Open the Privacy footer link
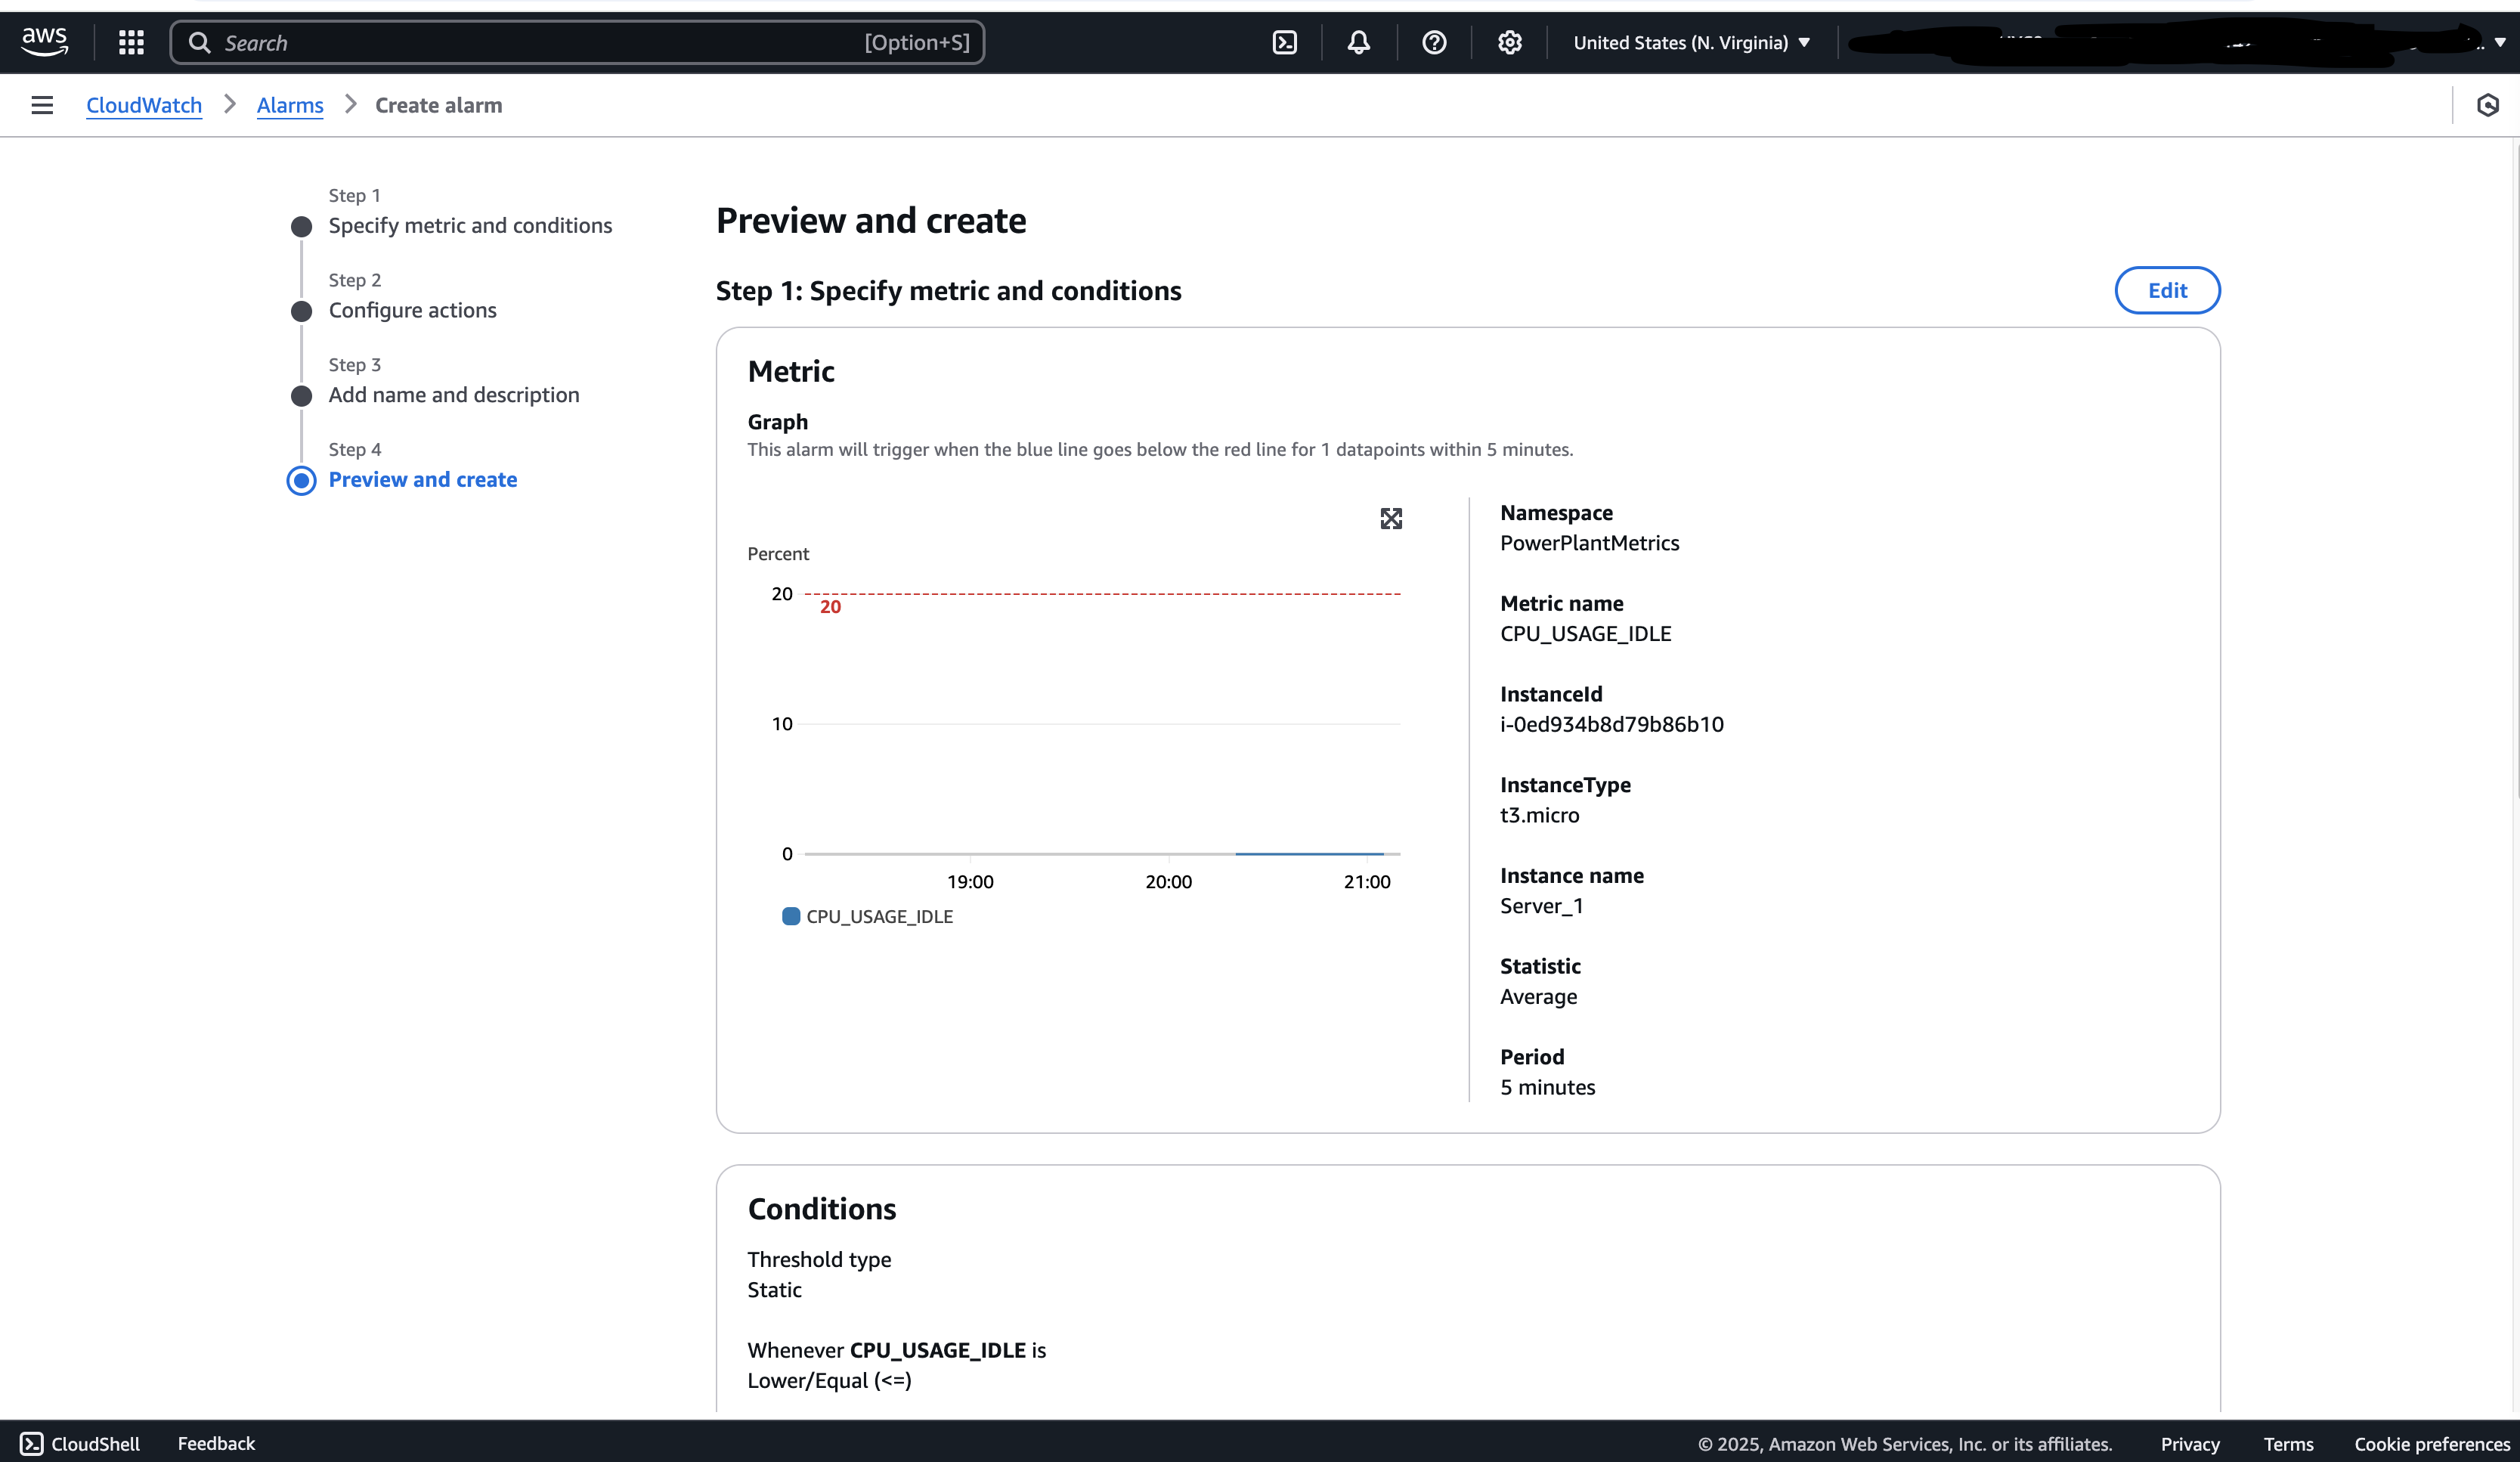This screenshot has height=1462, width=2520. (2190, 1444)
